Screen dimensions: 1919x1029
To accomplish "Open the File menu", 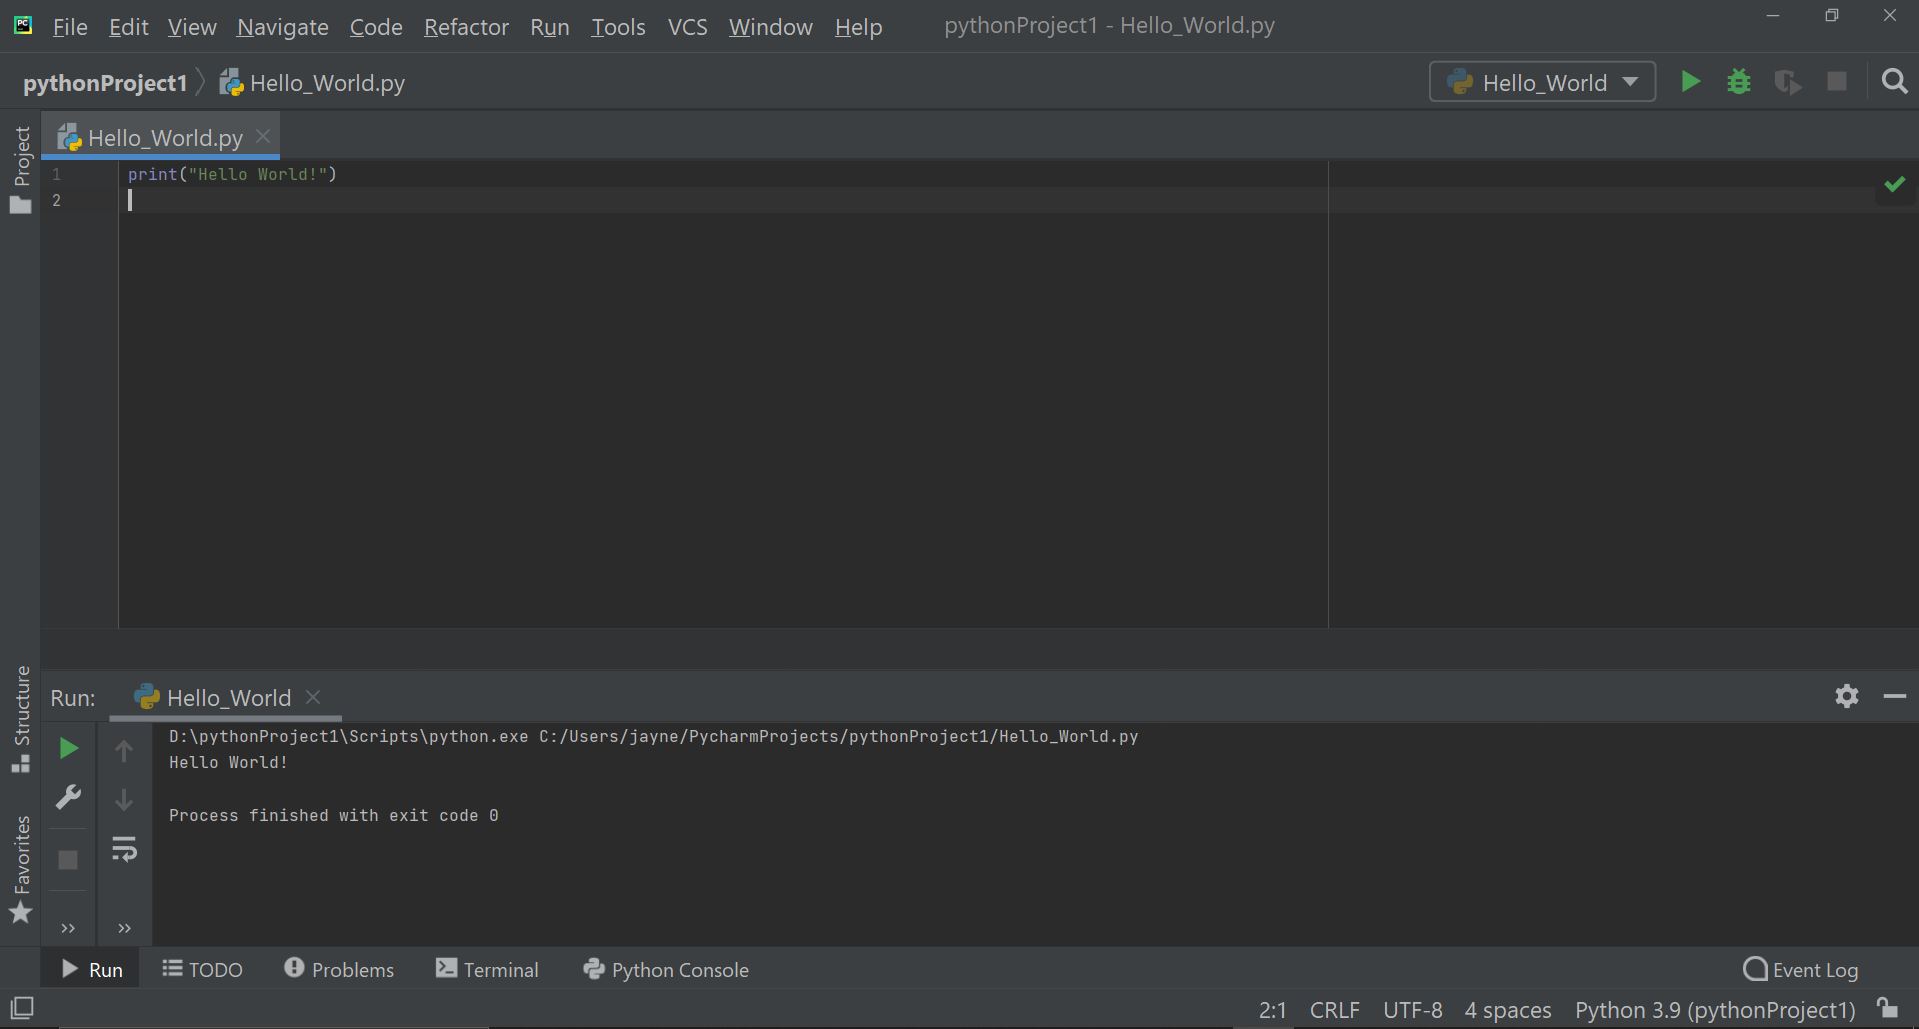I will click(x=70, y=27).
